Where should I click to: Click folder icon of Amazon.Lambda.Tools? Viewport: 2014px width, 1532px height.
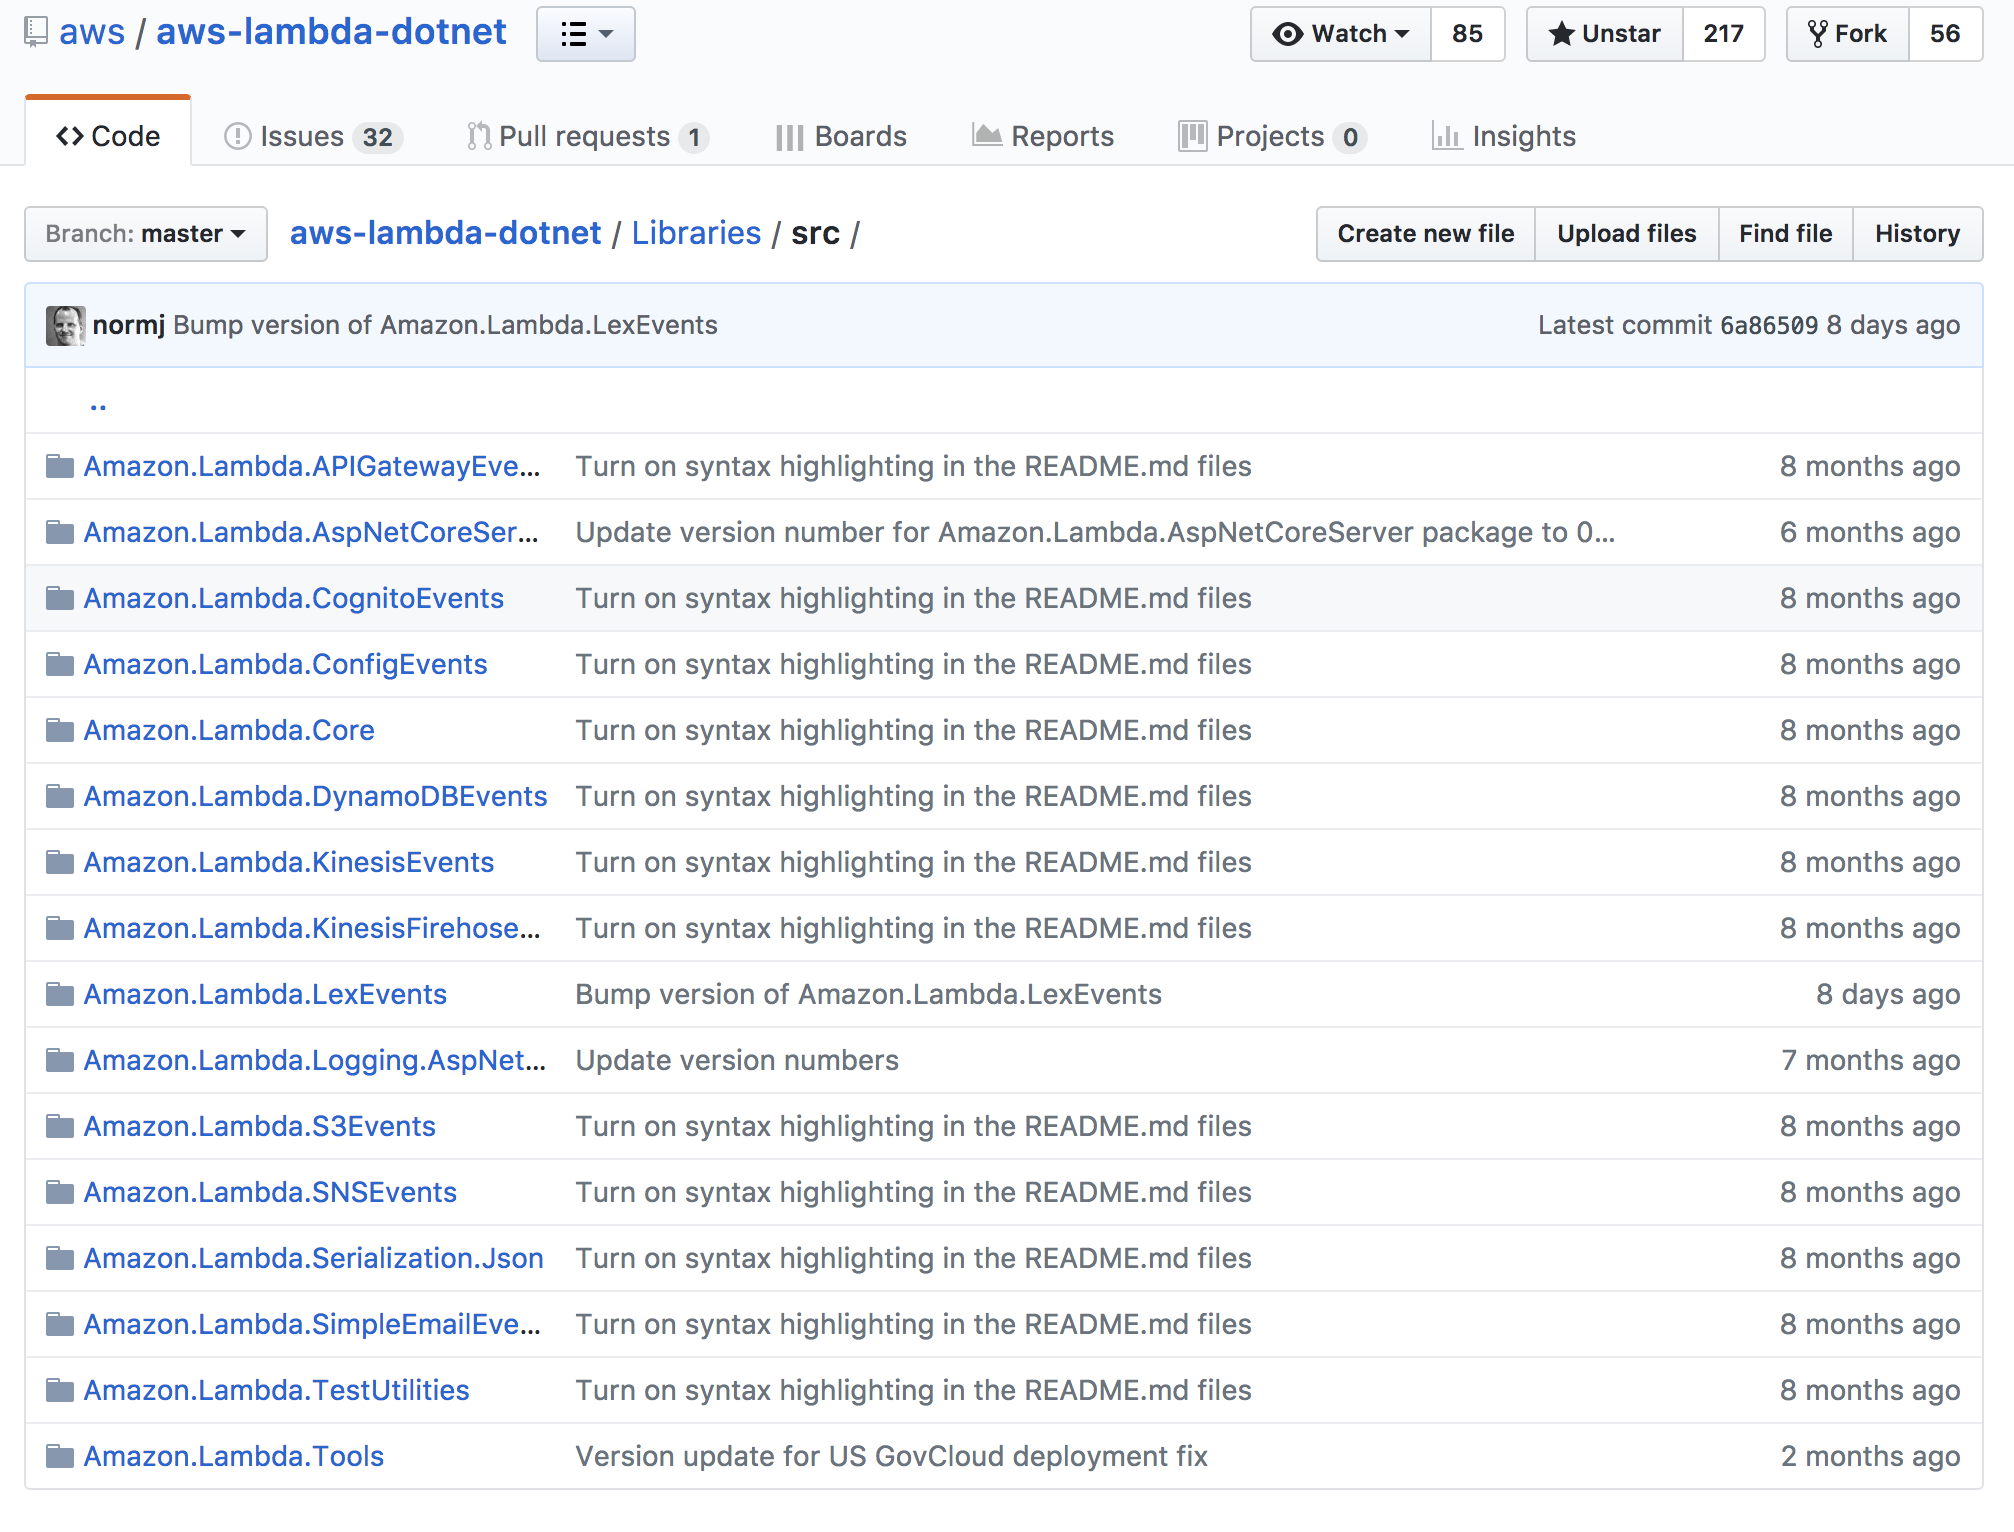pyautogui.click(x=60, y=1456)
